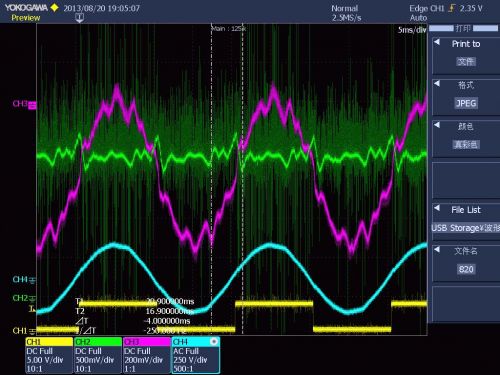500x375 pixels.
Task: Click the JPEG format button
Action: point(466,103)
